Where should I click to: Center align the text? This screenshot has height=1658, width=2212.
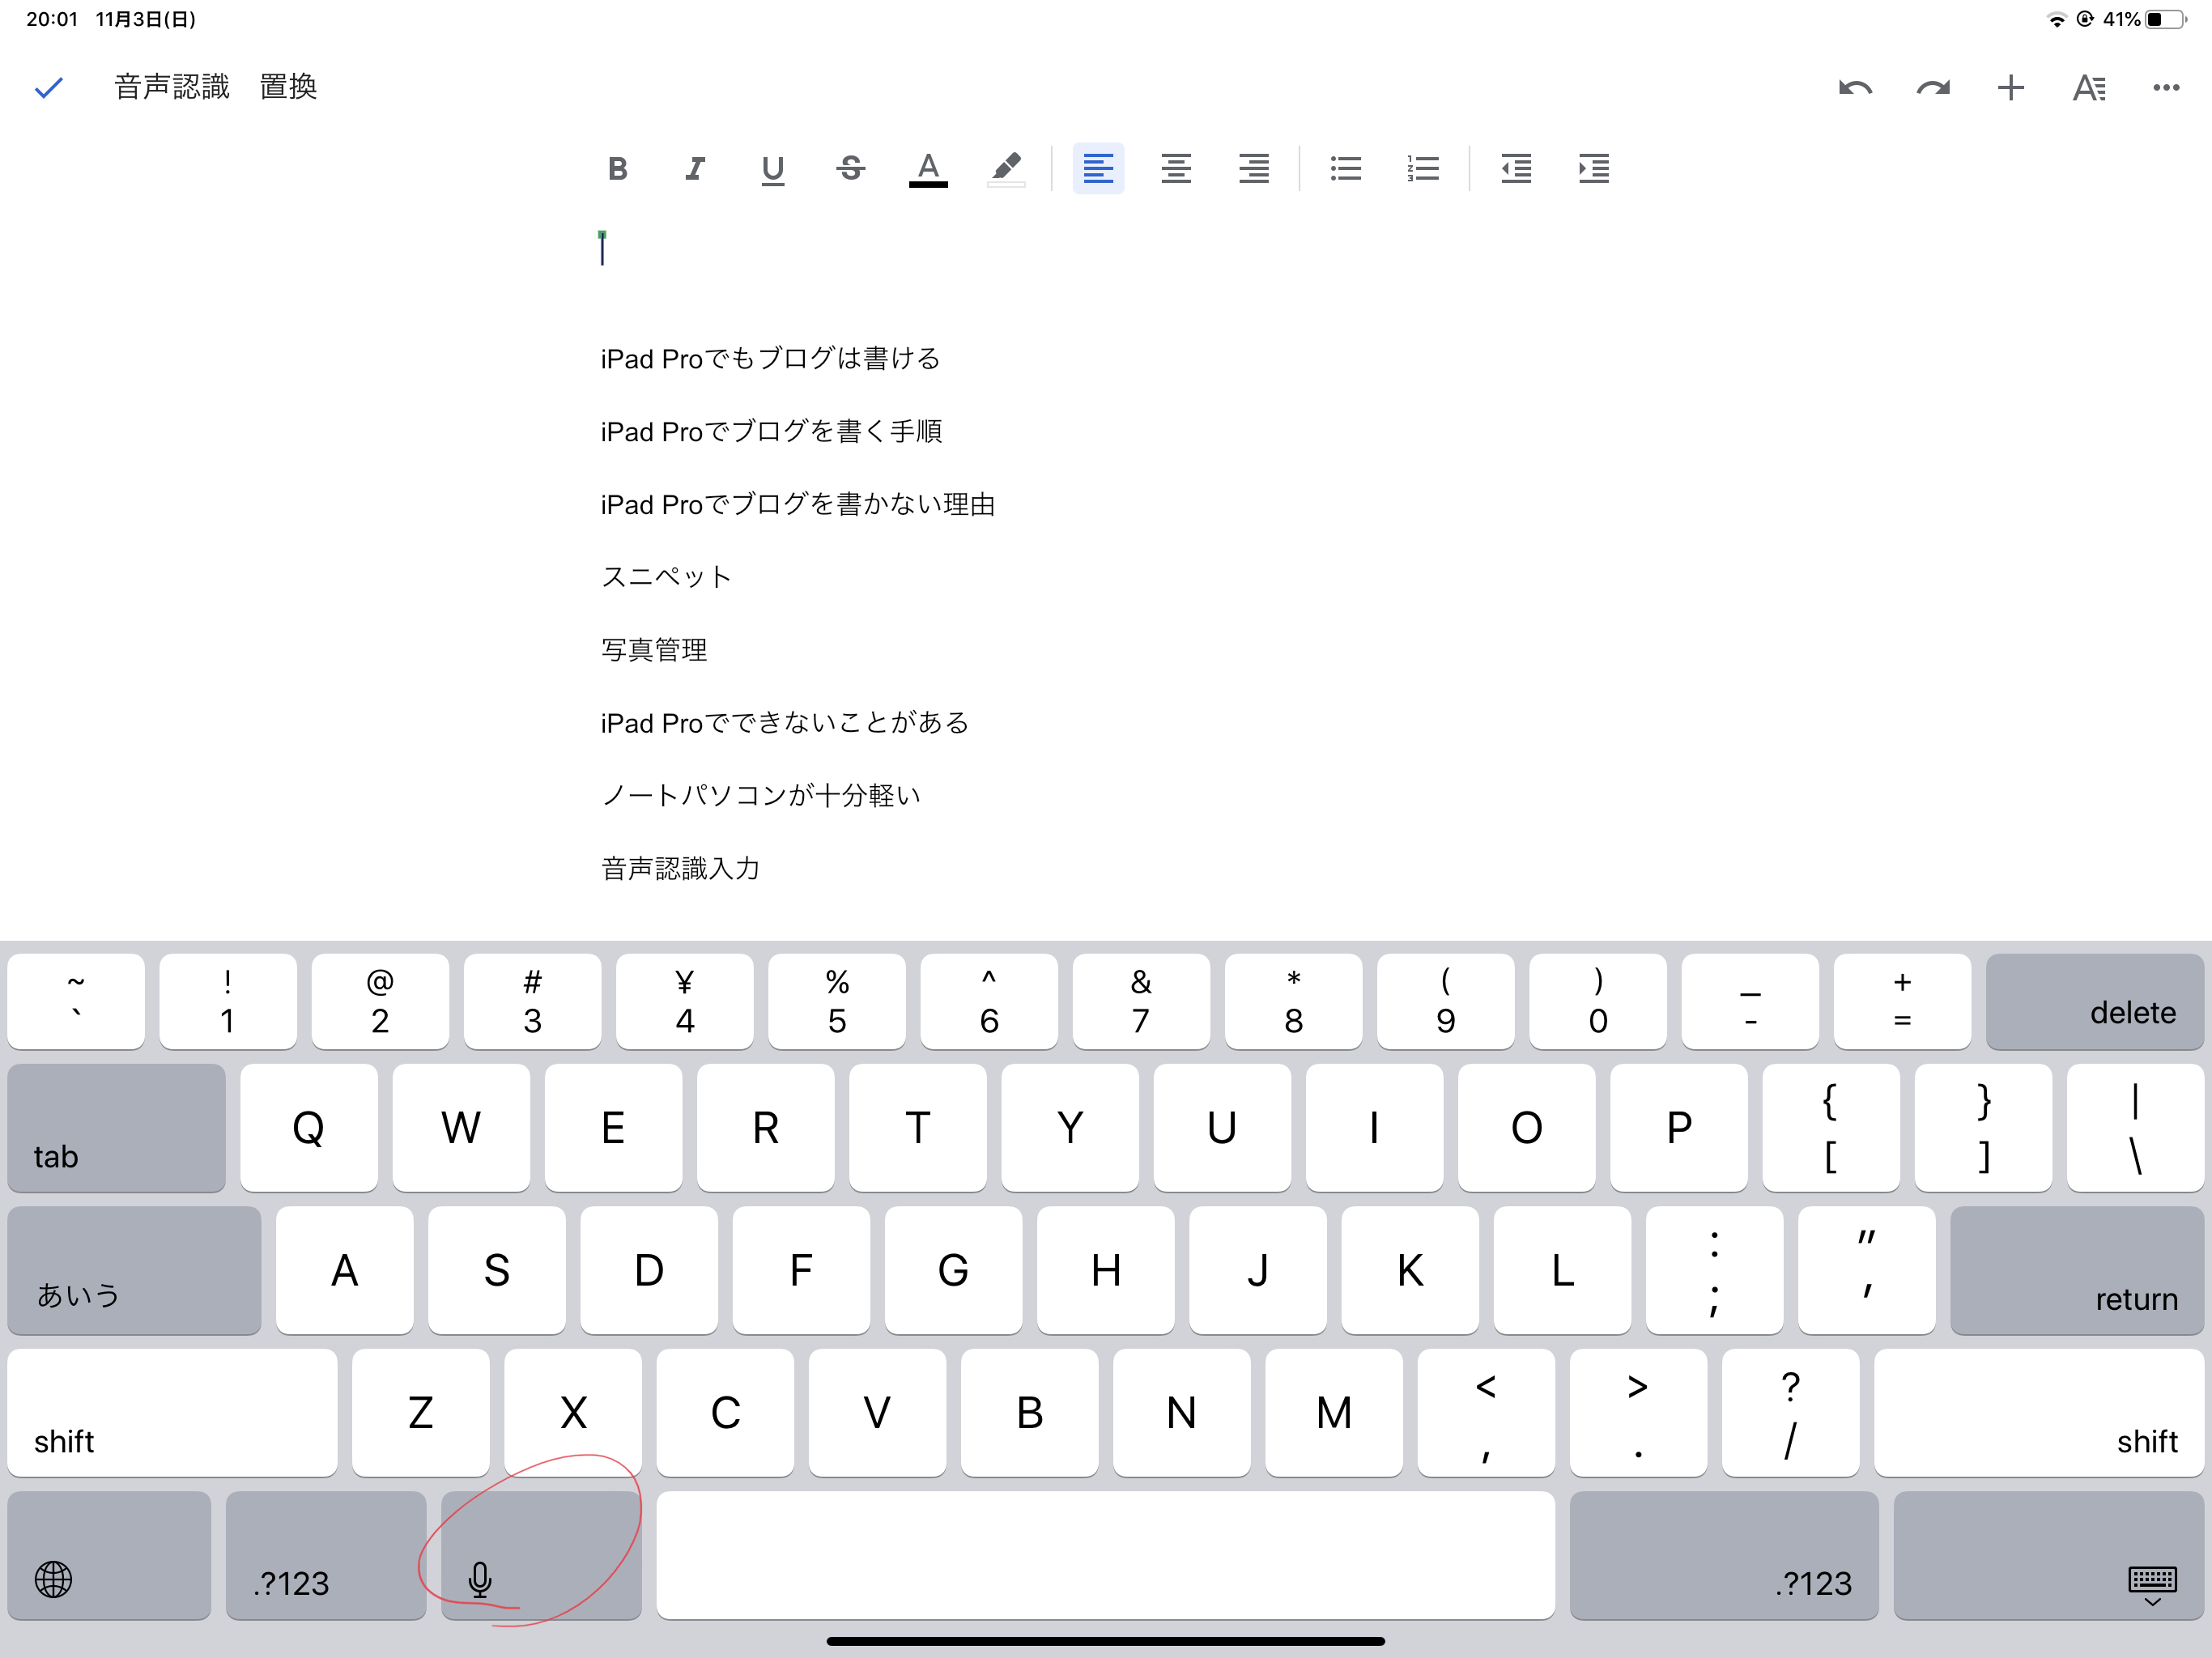click(x=1176, y=169)
